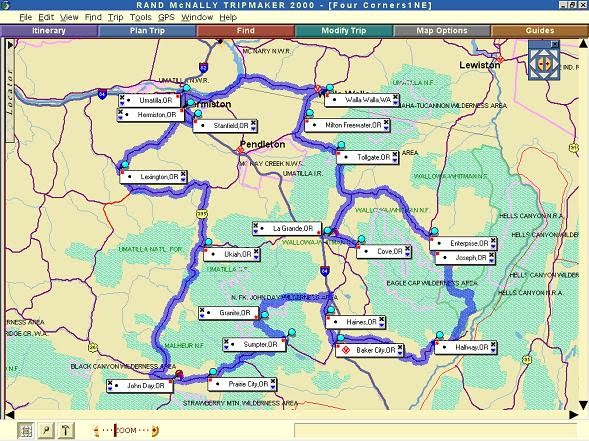
Task: Click the zoom out face icon
Action: 97,430
